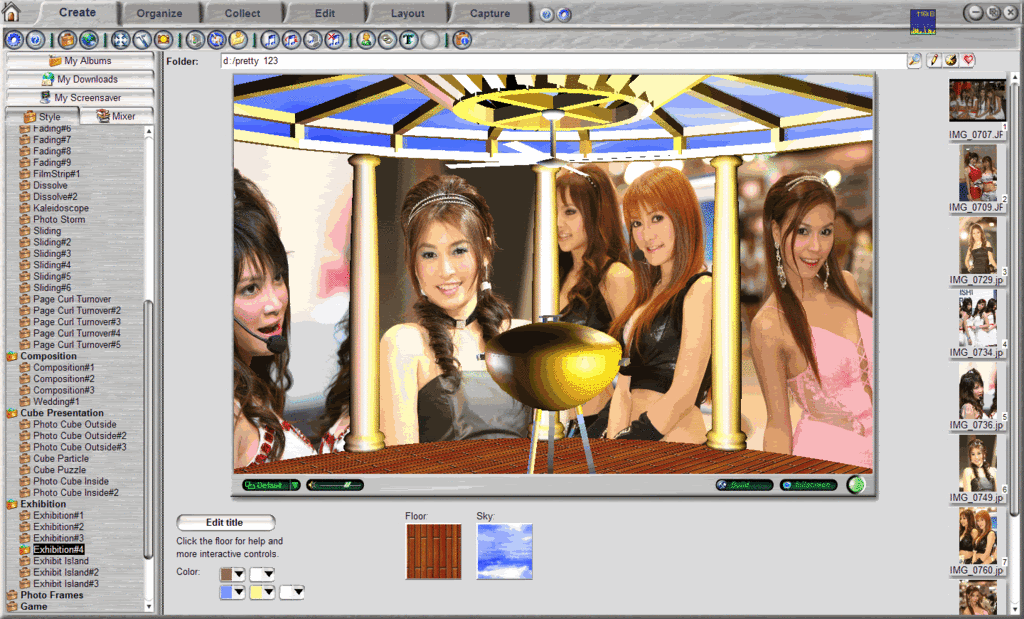Viewport: 1024px width, 619px height.
Task: Select the text 'T' tool icon
Action: click(x=409, y=40)
